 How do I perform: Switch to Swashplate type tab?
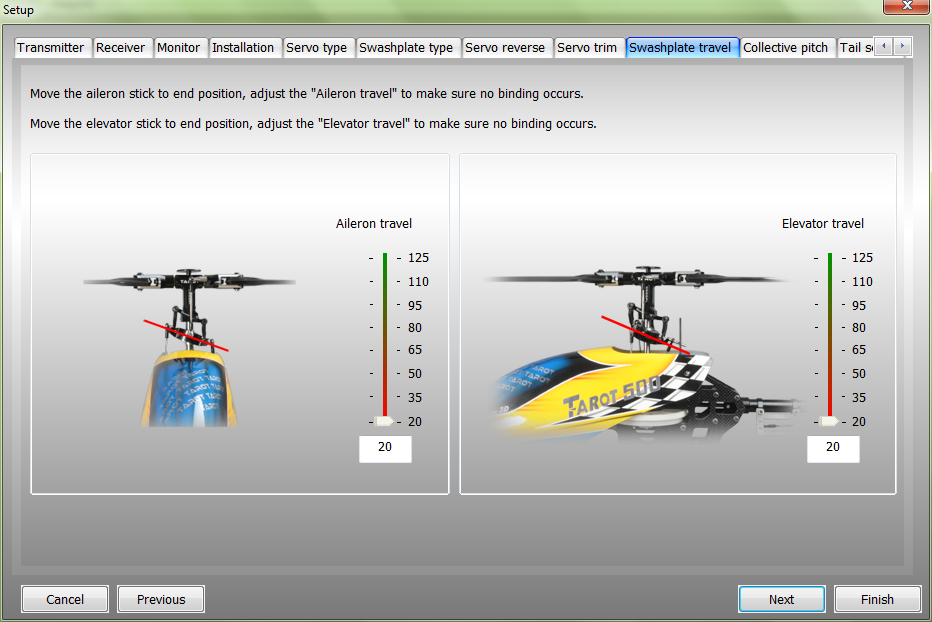406,48
